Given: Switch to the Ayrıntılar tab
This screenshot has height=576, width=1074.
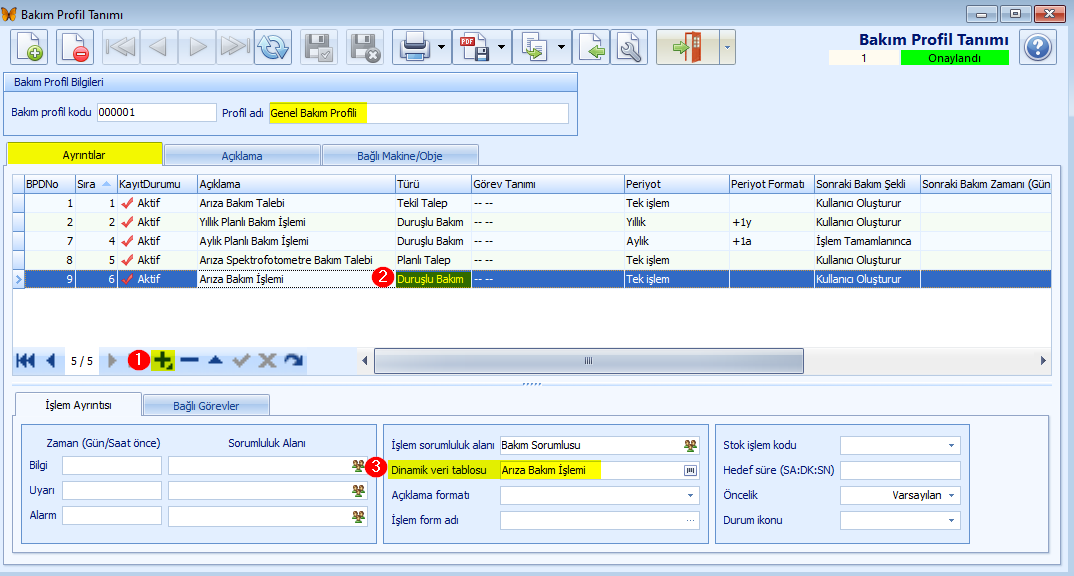Looking at the screenshot, I should pos(84,155).
